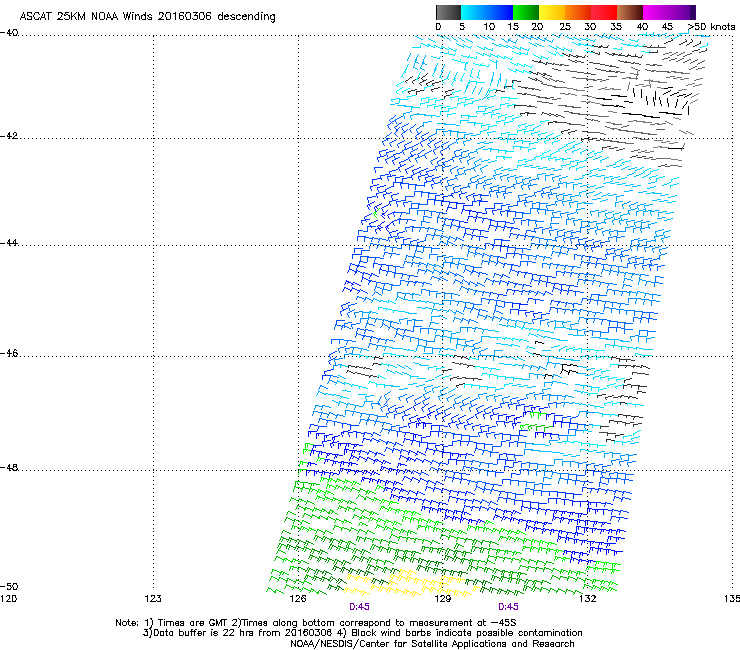The height and width of the screenshot is (650, 740).
Task: Click the green 15-20 knots legend swatch
Action: (x=526, y=12)
